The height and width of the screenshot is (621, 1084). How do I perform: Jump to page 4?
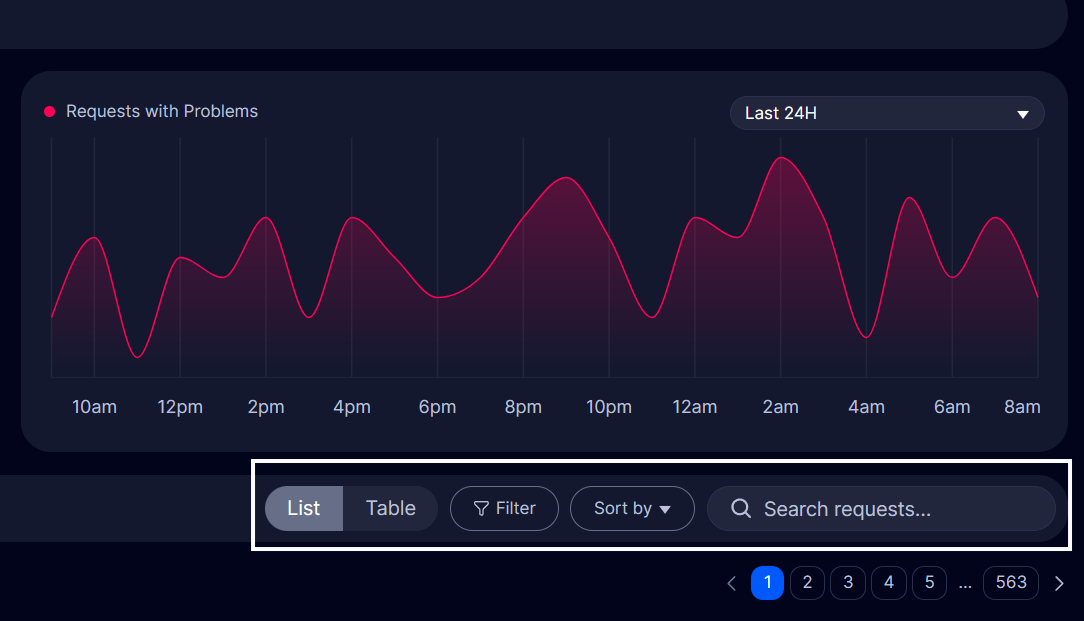point(888,582)
